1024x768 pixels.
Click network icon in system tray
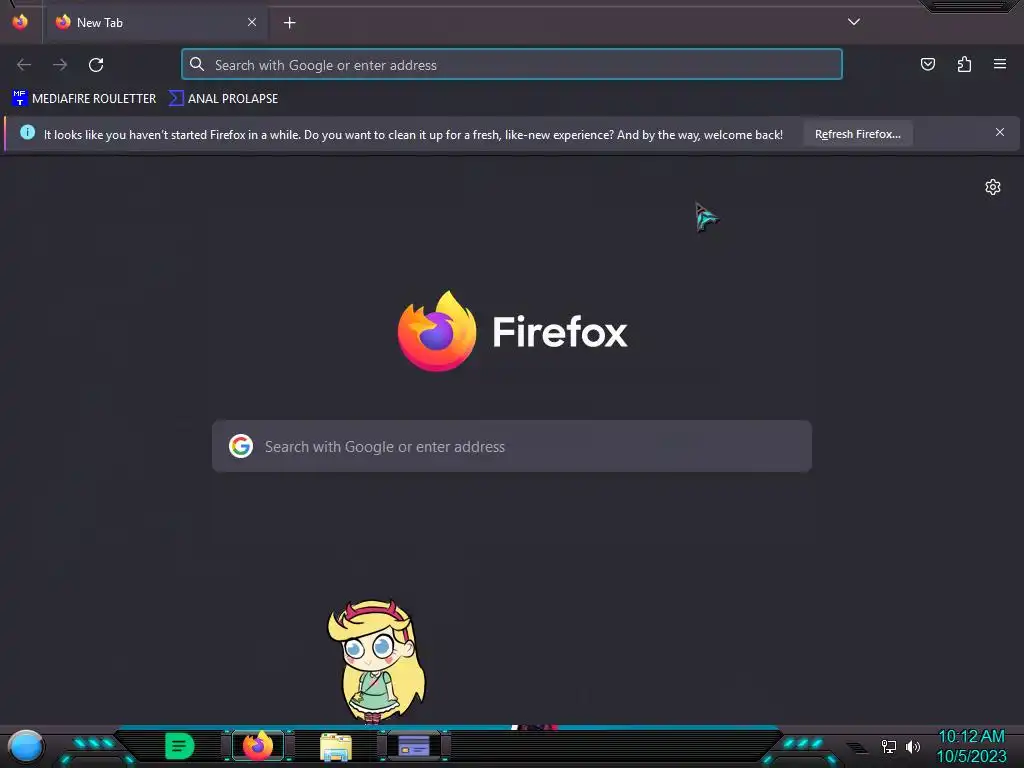tap(888, 746)
